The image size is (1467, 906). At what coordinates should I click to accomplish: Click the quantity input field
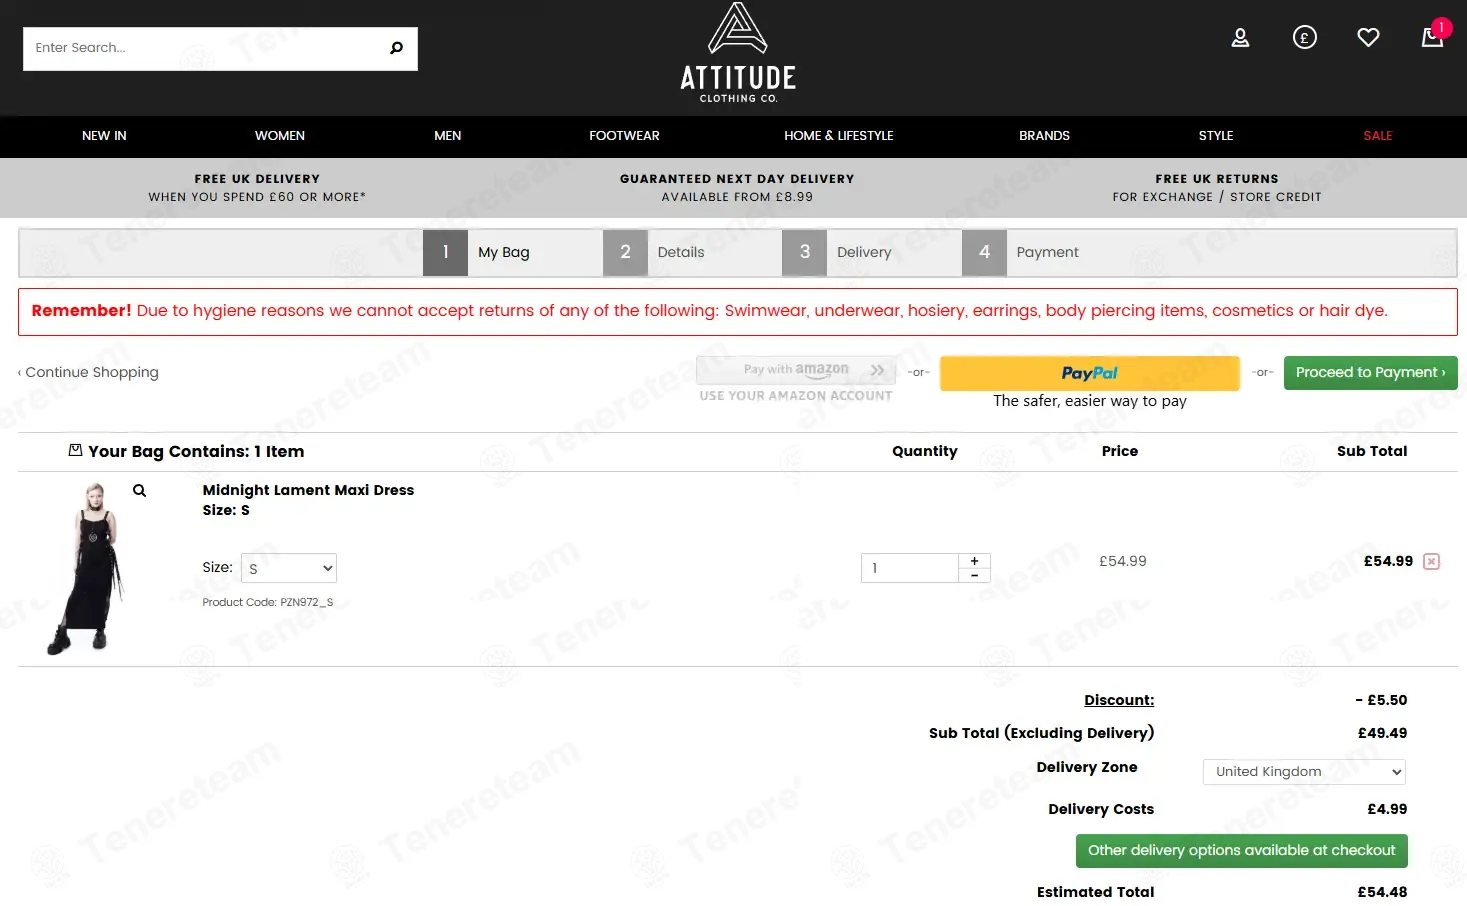910,568
